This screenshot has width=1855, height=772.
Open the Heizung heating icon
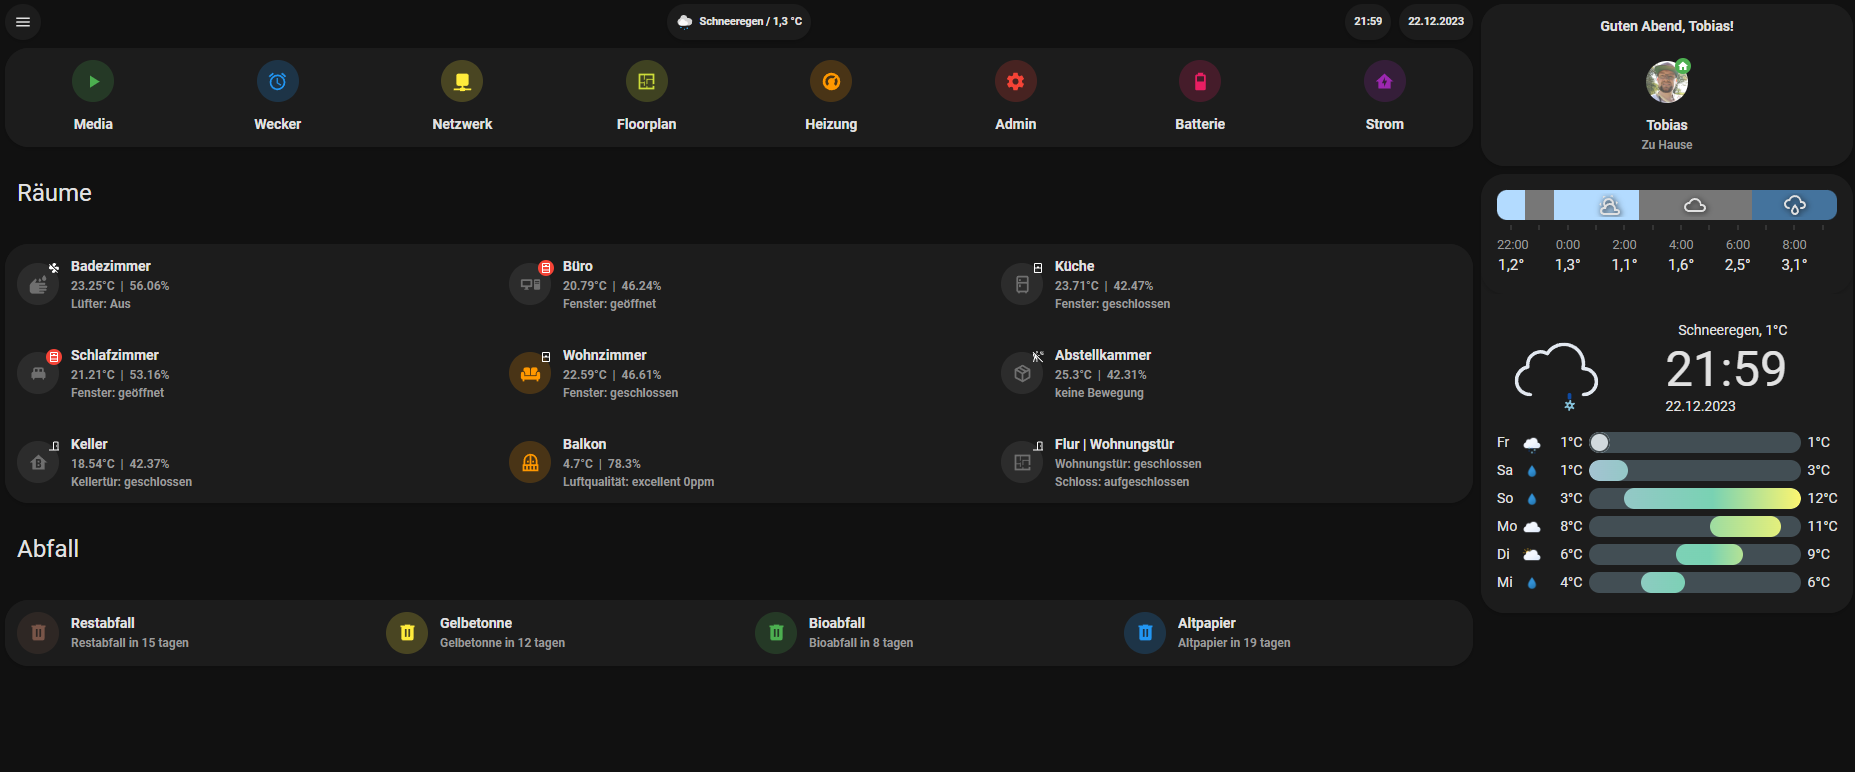[x=831, y=82]
